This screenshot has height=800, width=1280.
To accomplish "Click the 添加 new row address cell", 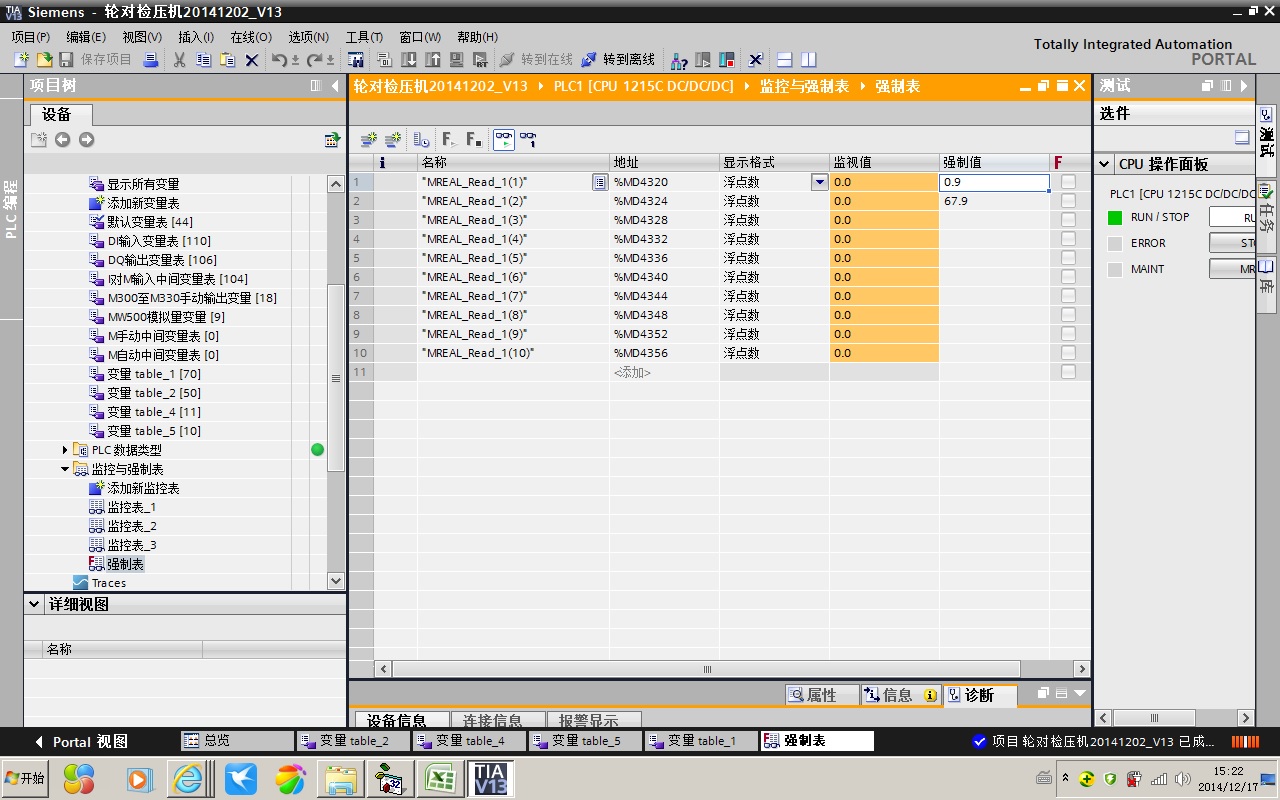I will click(664, 372).
